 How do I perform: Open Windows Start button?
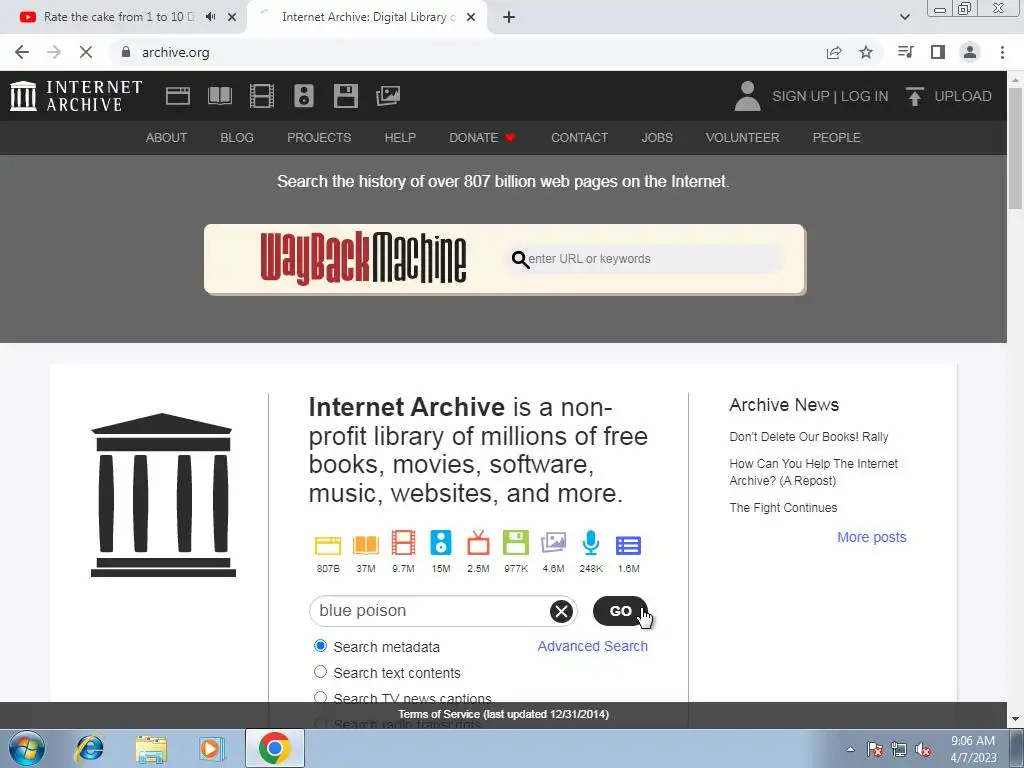[x=27, y=748]
